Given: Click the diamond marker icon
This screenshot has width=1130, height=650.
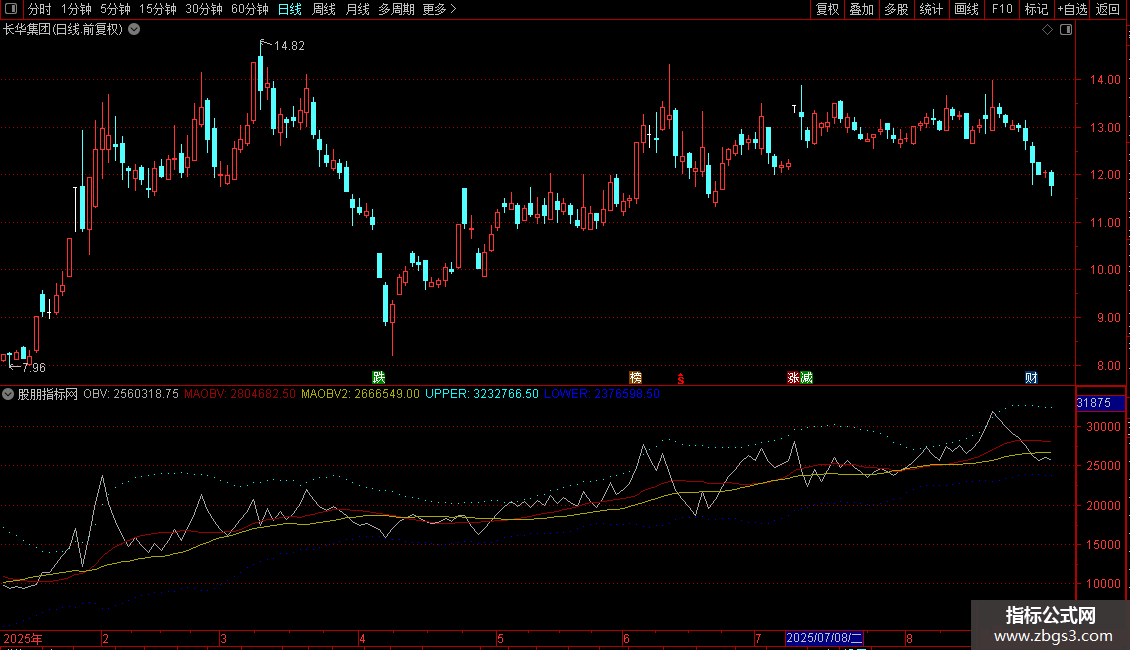Looking at the screenshot, I should tap(1048, 30).
